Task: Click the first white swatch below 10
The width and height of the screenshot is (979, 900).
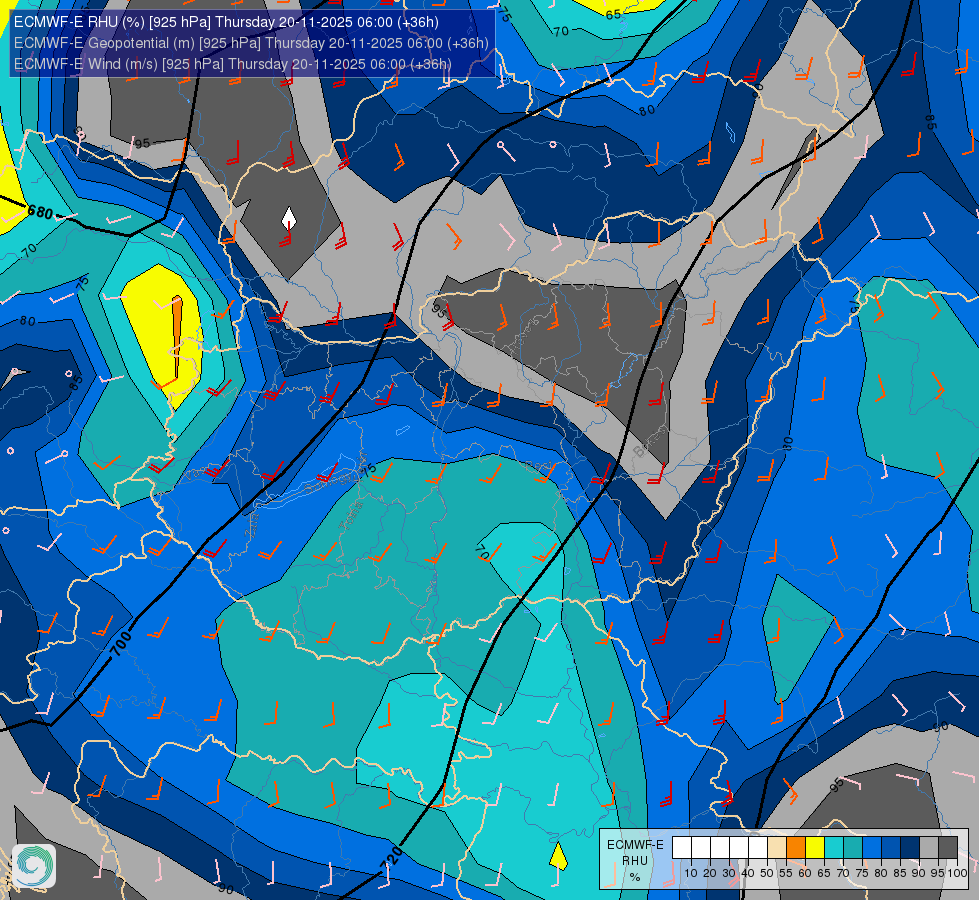Action: click(x=682, y=848)
